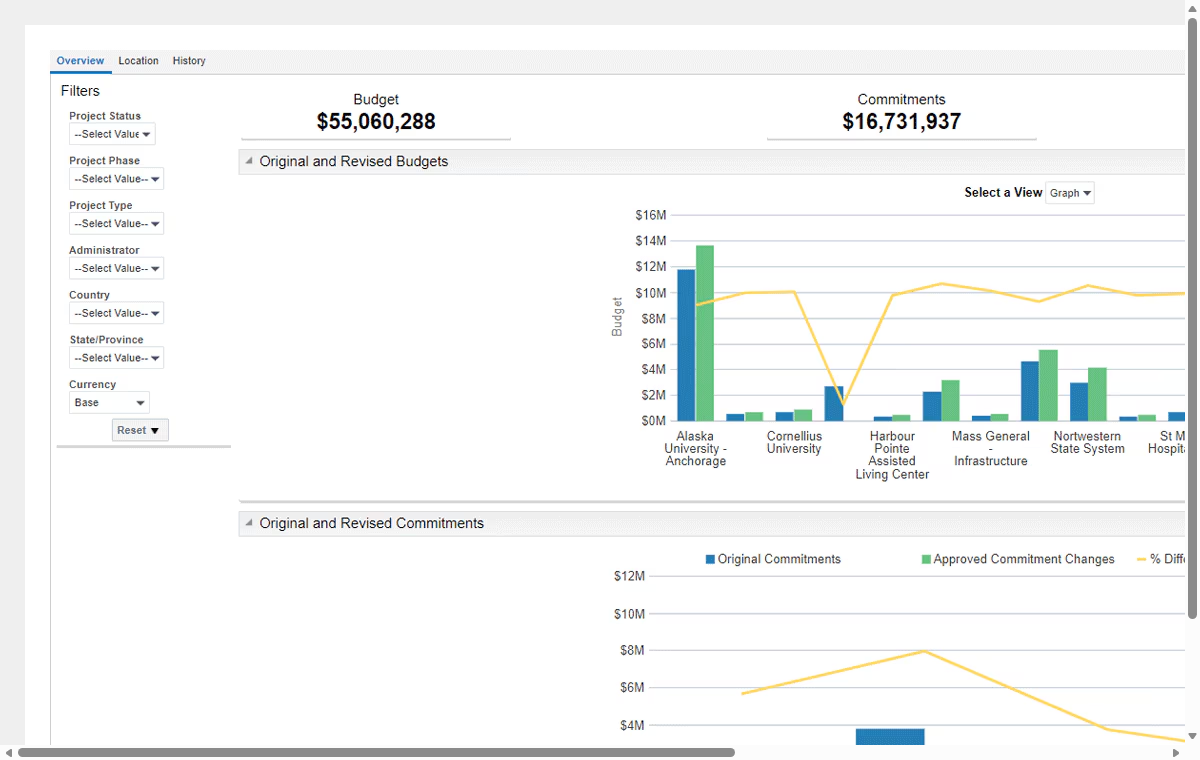Switch to the History tab
Viewport: 1200px width, 760px height.
click(x=189, y=61)
